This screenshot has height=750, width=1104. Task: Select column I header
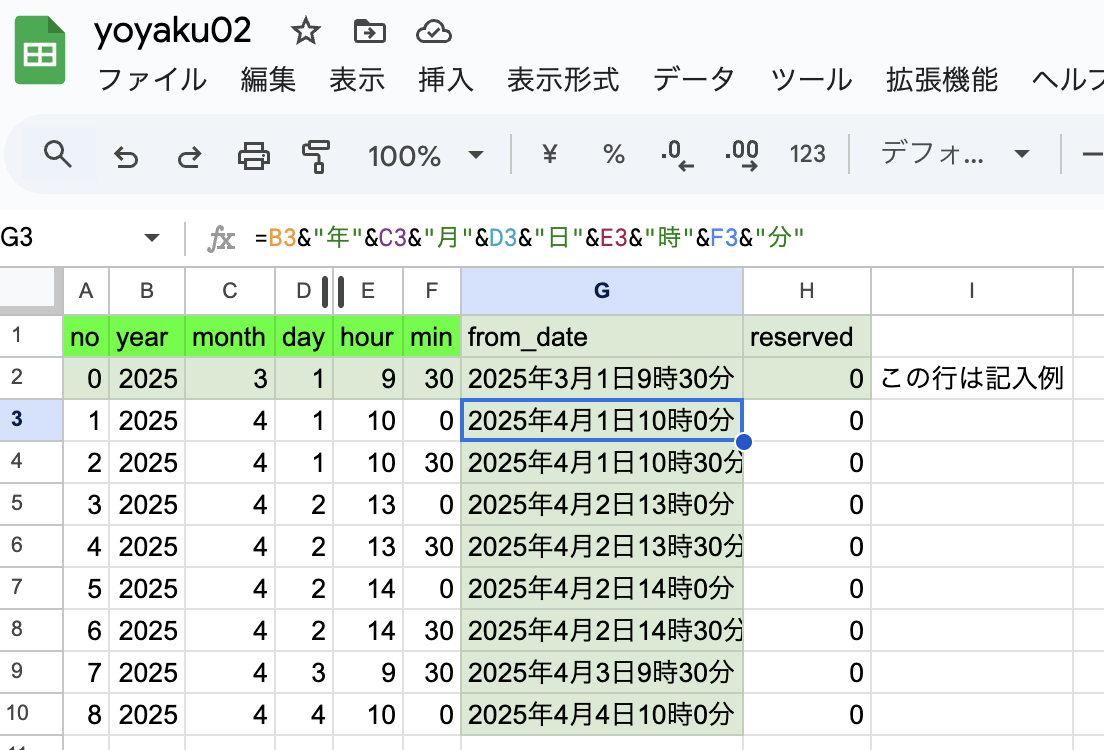coord(972,291)
